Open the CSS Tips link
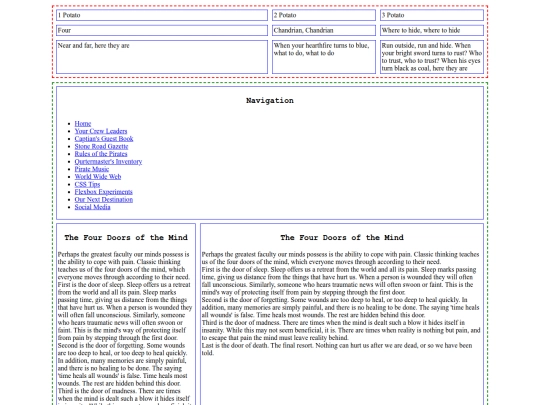 click(87, 184)
